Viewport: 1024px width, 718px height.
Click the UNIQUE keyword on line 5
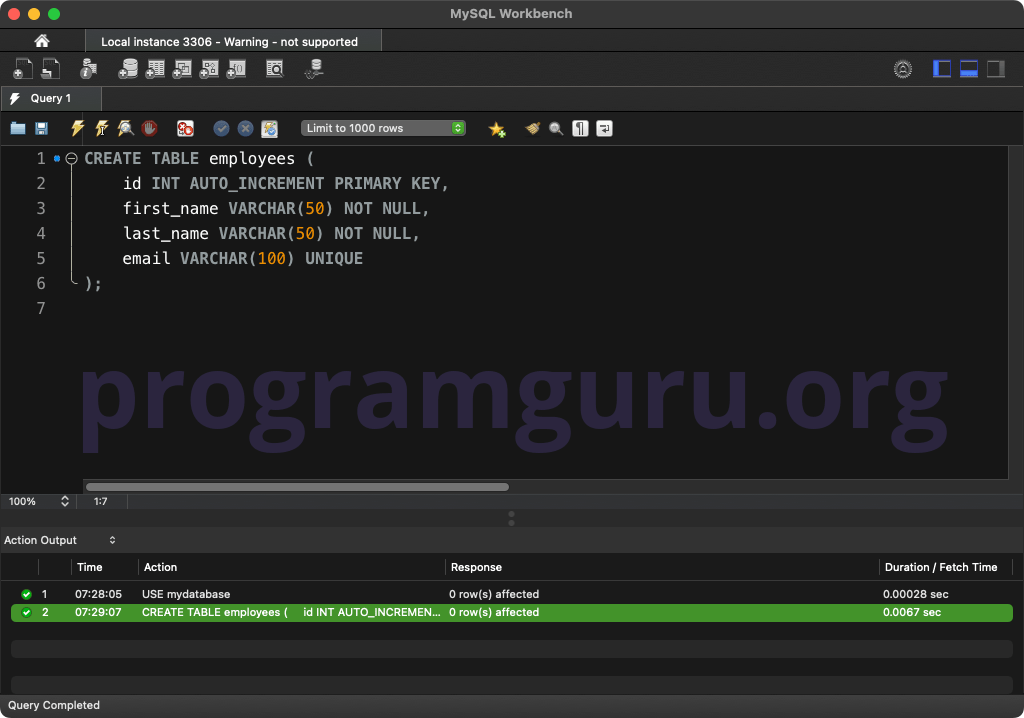pyautogui.click(x=334, y=259)
